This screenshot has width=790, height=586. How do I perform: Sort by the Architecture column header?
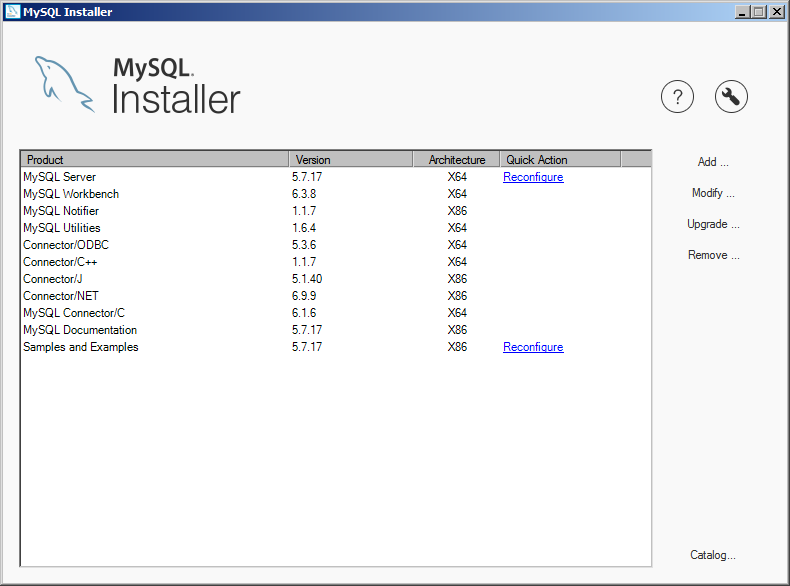click(x=456, y=159)
